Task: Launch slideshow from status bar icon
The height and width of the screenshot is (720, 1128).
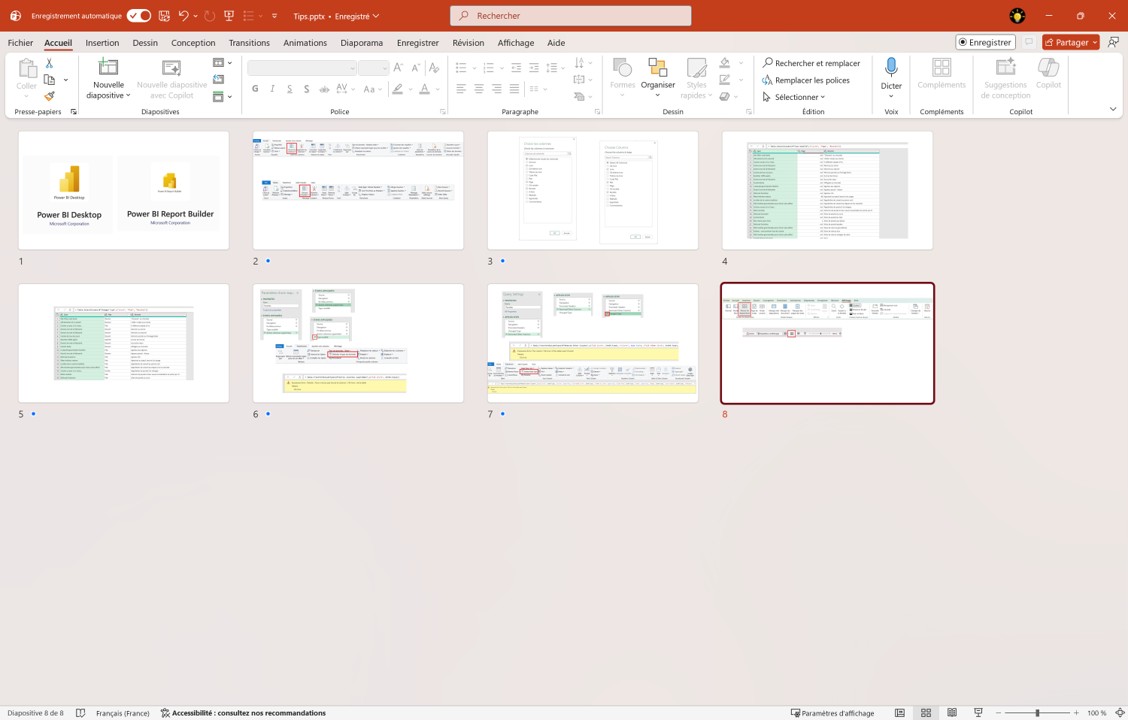Action: (978, 713)
